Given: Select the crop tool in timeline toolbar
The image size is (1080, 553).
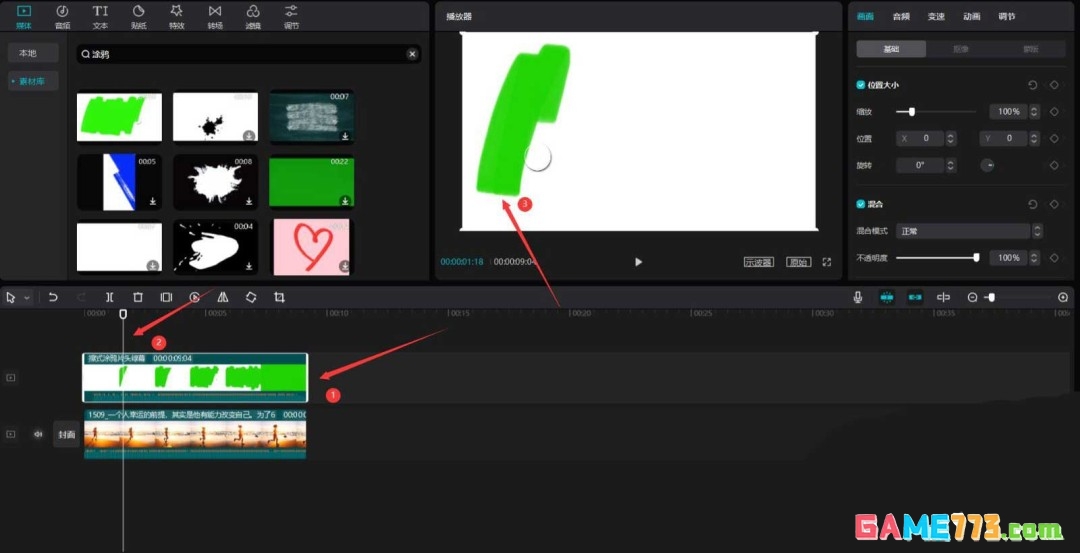Looking at the screenshot, I should 279,298.
